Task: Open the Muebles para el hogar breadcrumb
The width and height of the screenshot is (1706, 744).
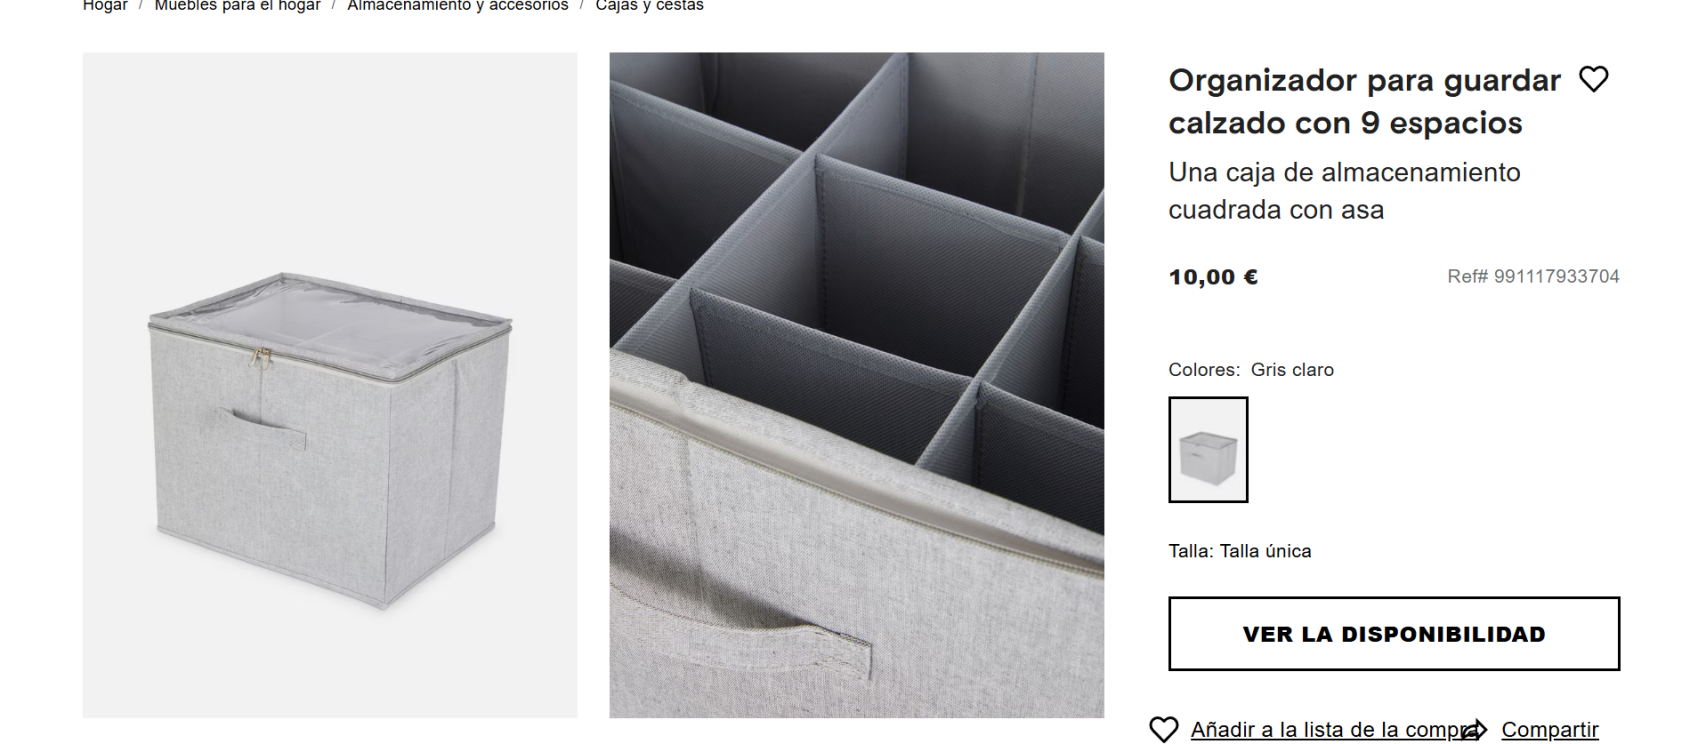Action: [236, 5]
